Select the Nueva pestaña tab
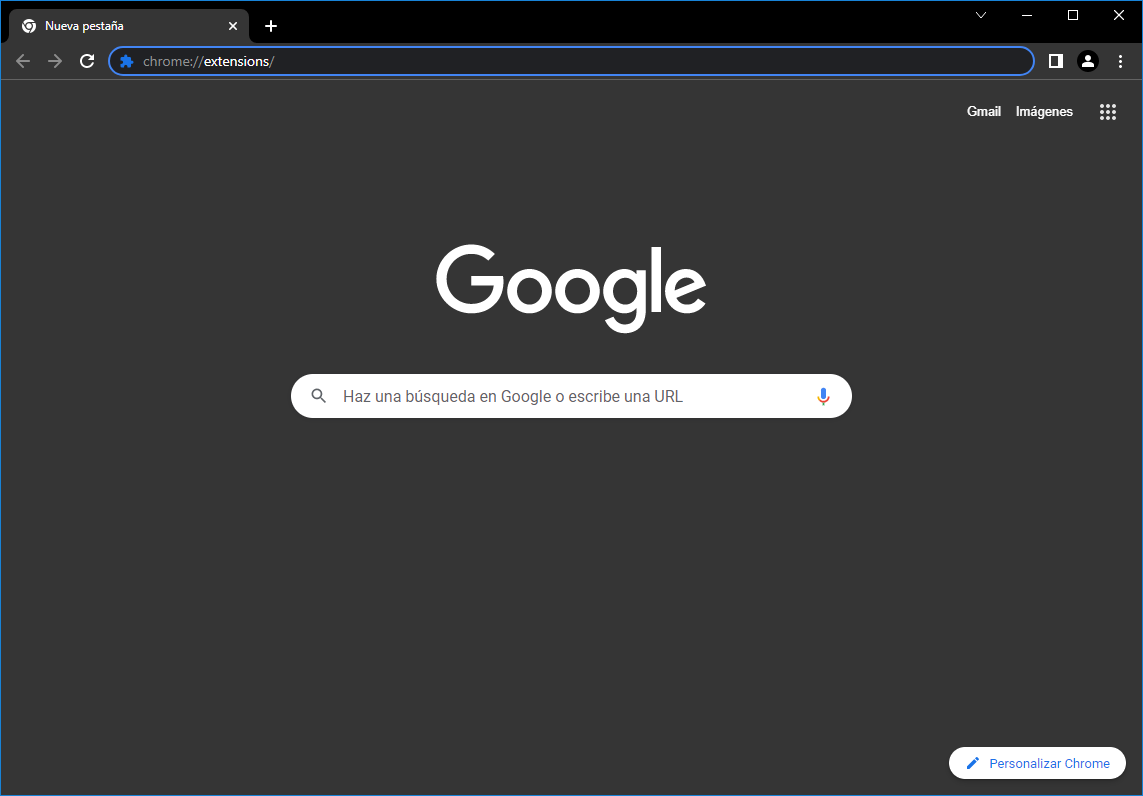The height and width of the screenshot is (796, 1143). [128, 26]
